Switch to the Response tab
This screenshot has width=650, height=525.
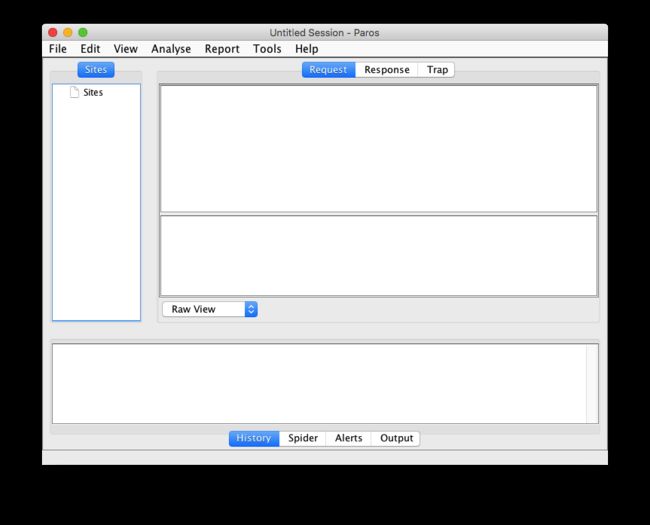point(387,70)
